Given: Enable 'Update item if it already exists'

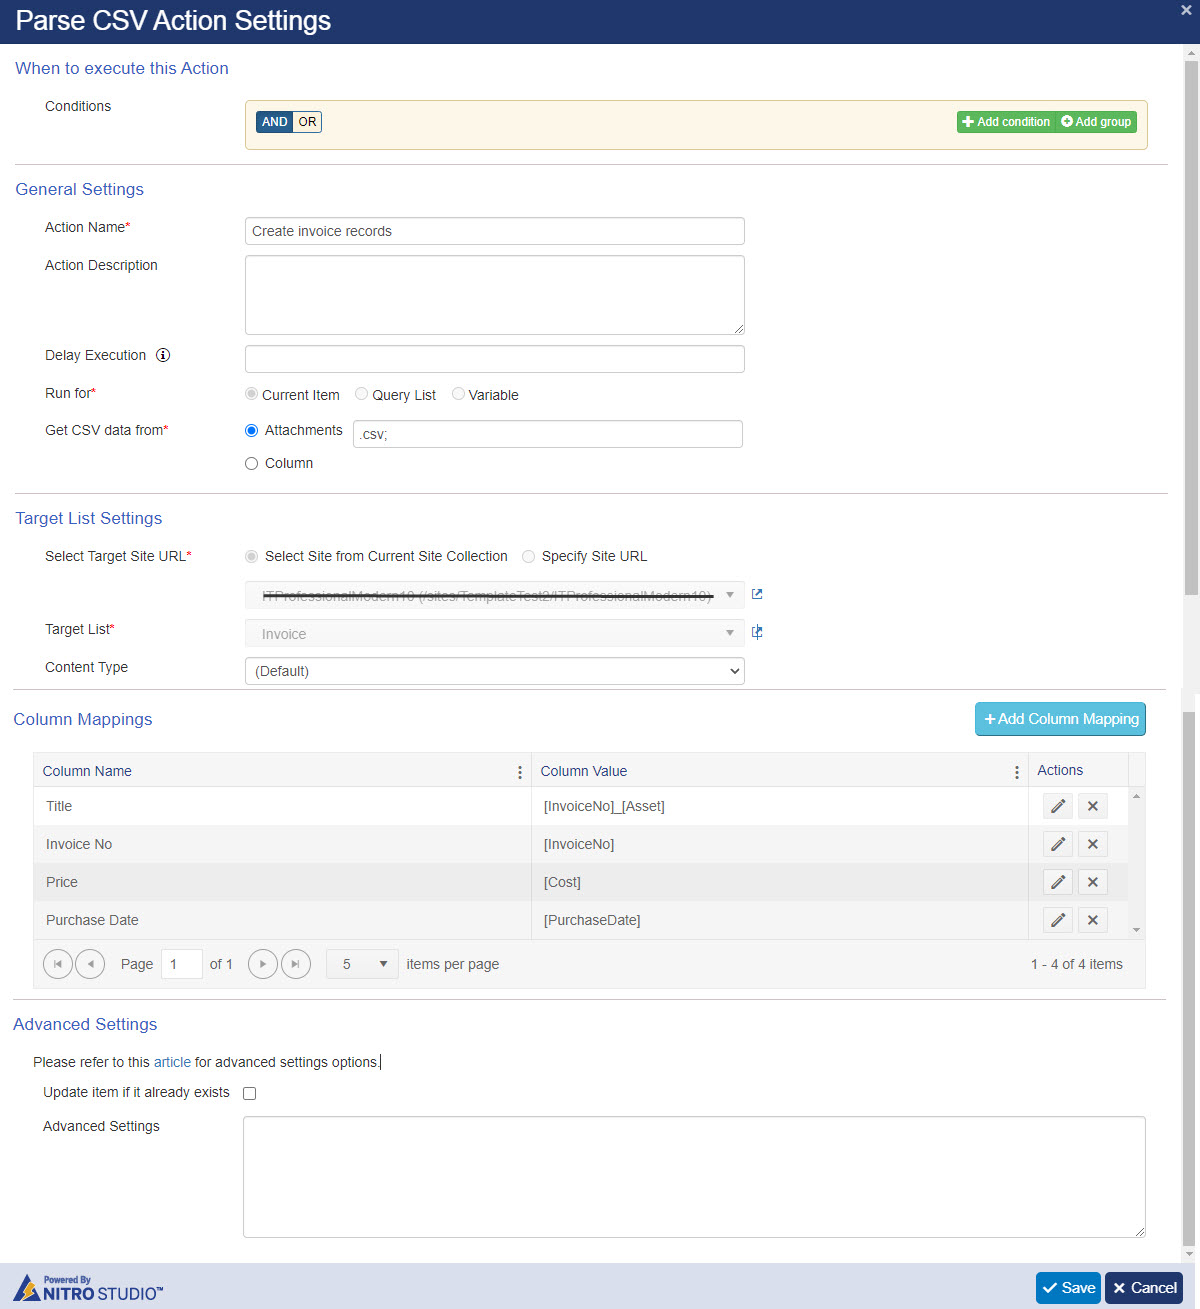Looking at the screenshot, I should click(249, 1093).
